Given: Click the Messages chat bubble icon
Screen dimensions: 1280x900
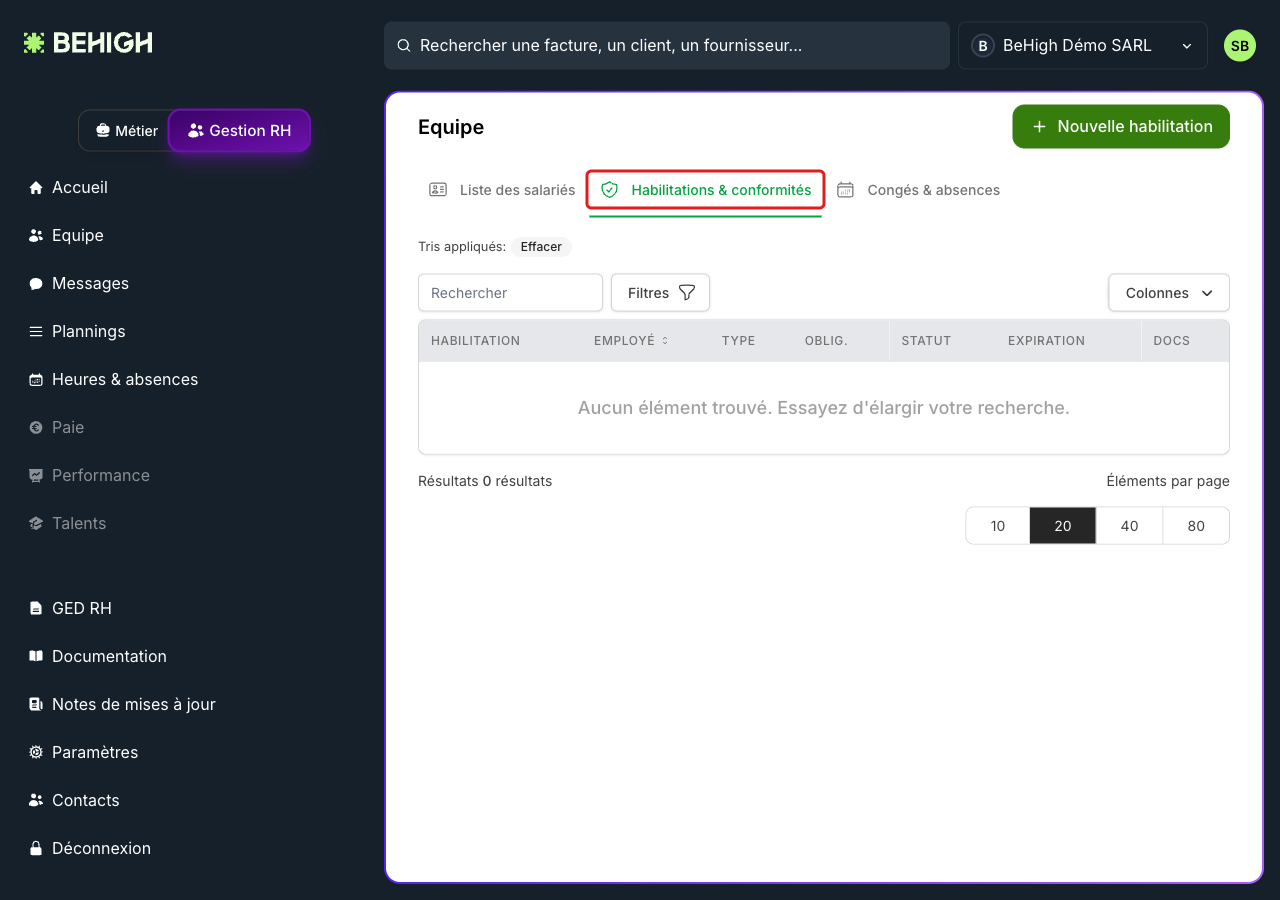Looking at the screenshot, I should point(36,283).
